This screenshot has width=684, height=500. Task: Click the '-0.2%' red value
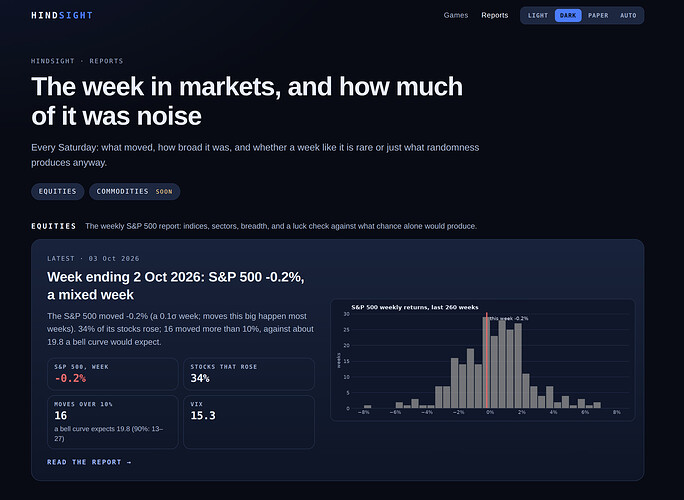click(70, 378)
